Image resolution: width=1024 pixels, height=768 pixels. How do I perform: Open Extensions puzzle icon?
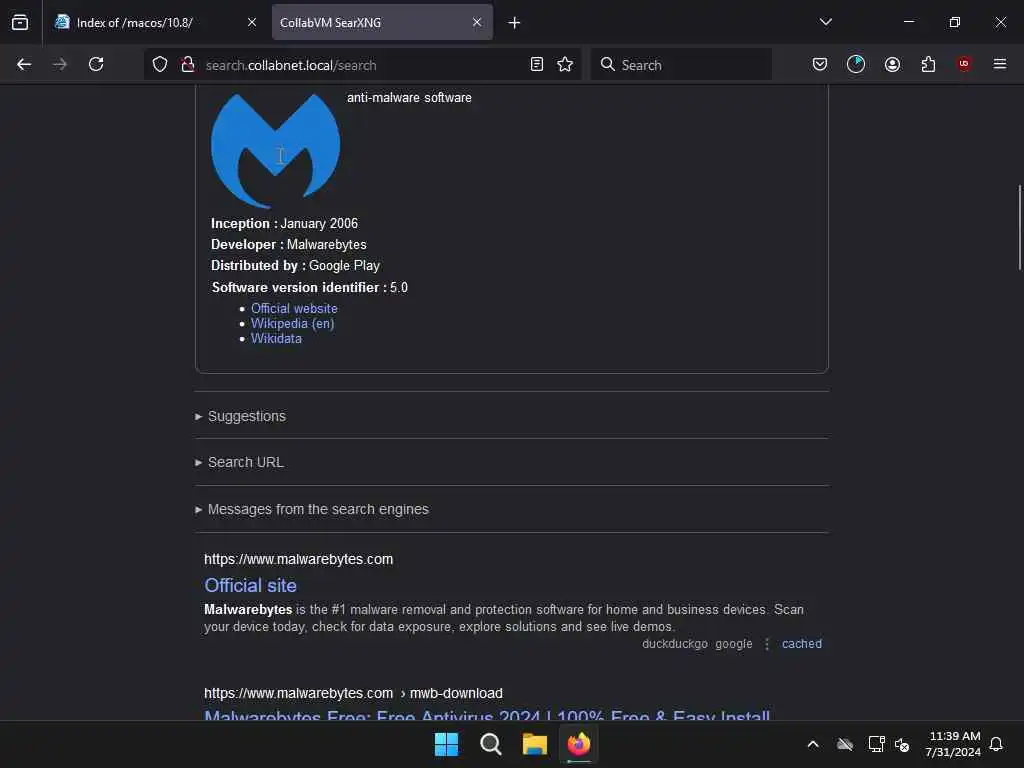[928, 64]
